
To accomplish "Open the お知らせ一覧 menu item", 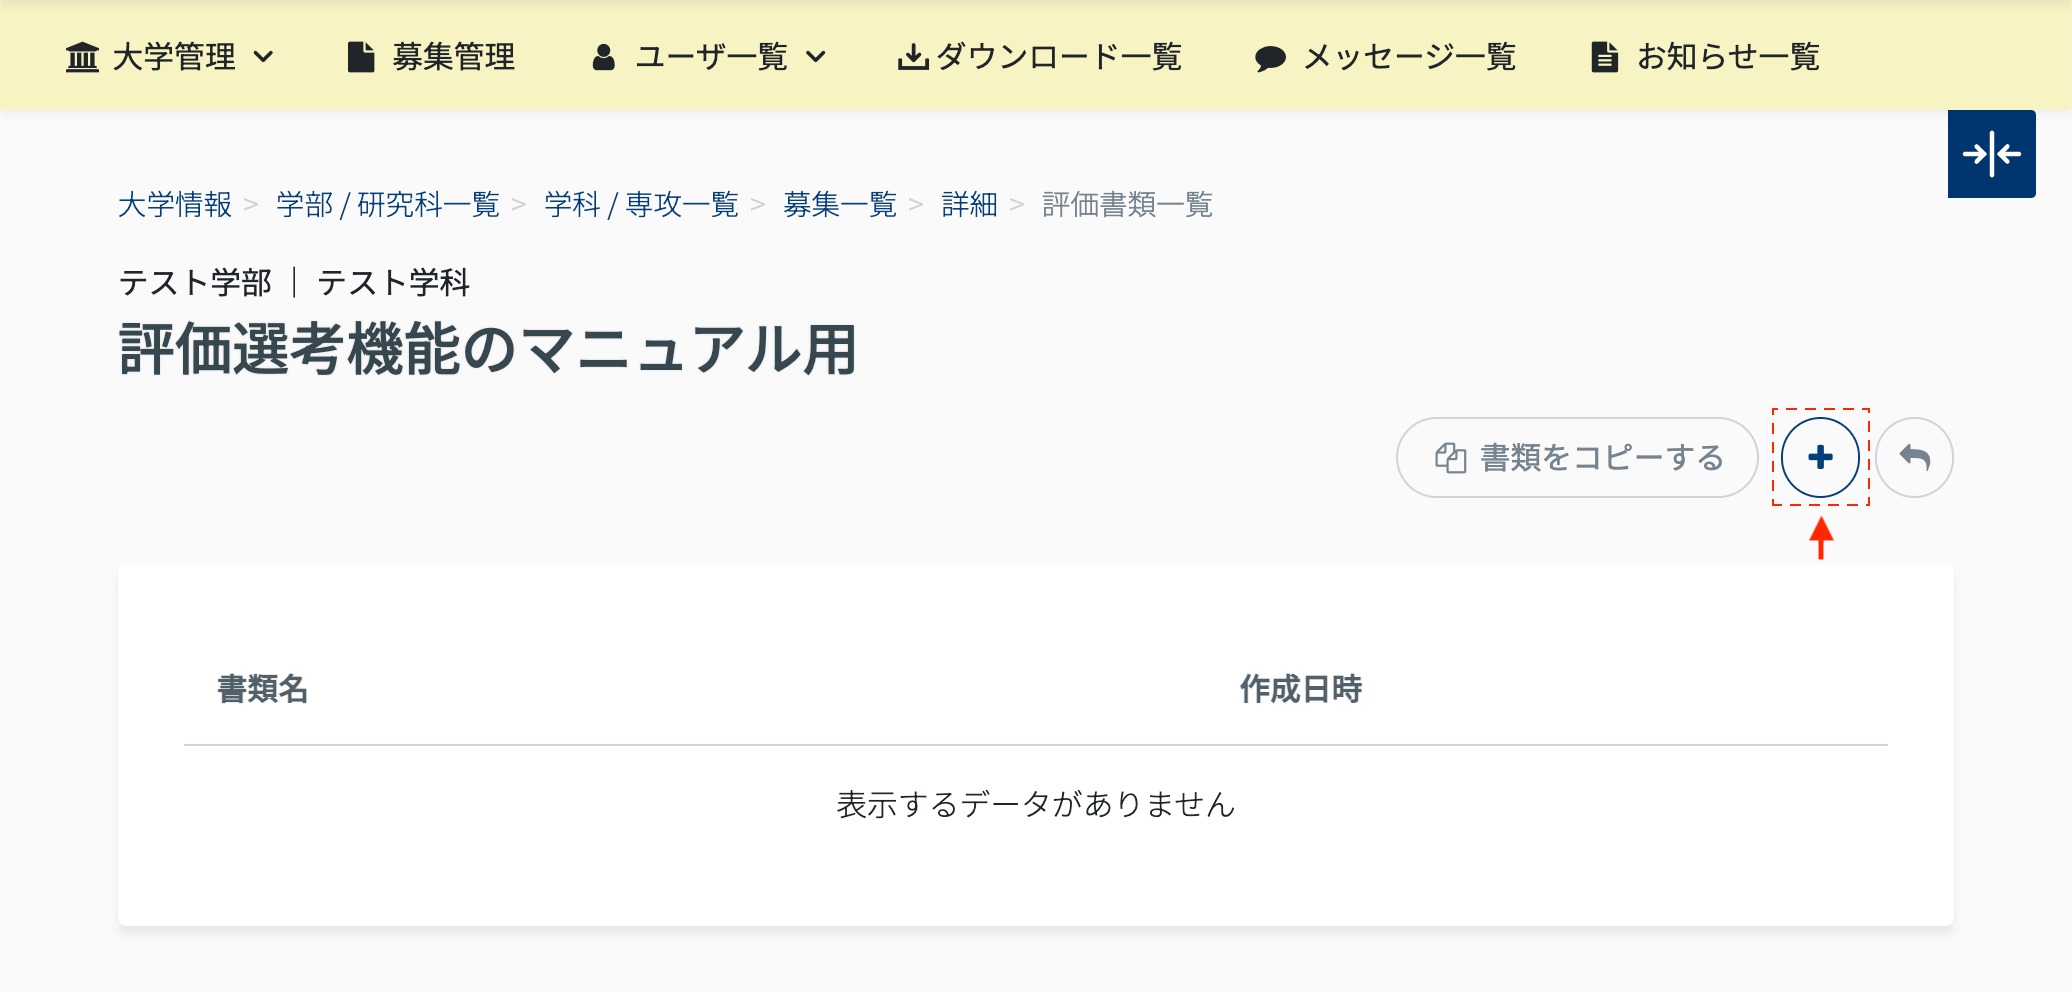I will click(1705, 57).
